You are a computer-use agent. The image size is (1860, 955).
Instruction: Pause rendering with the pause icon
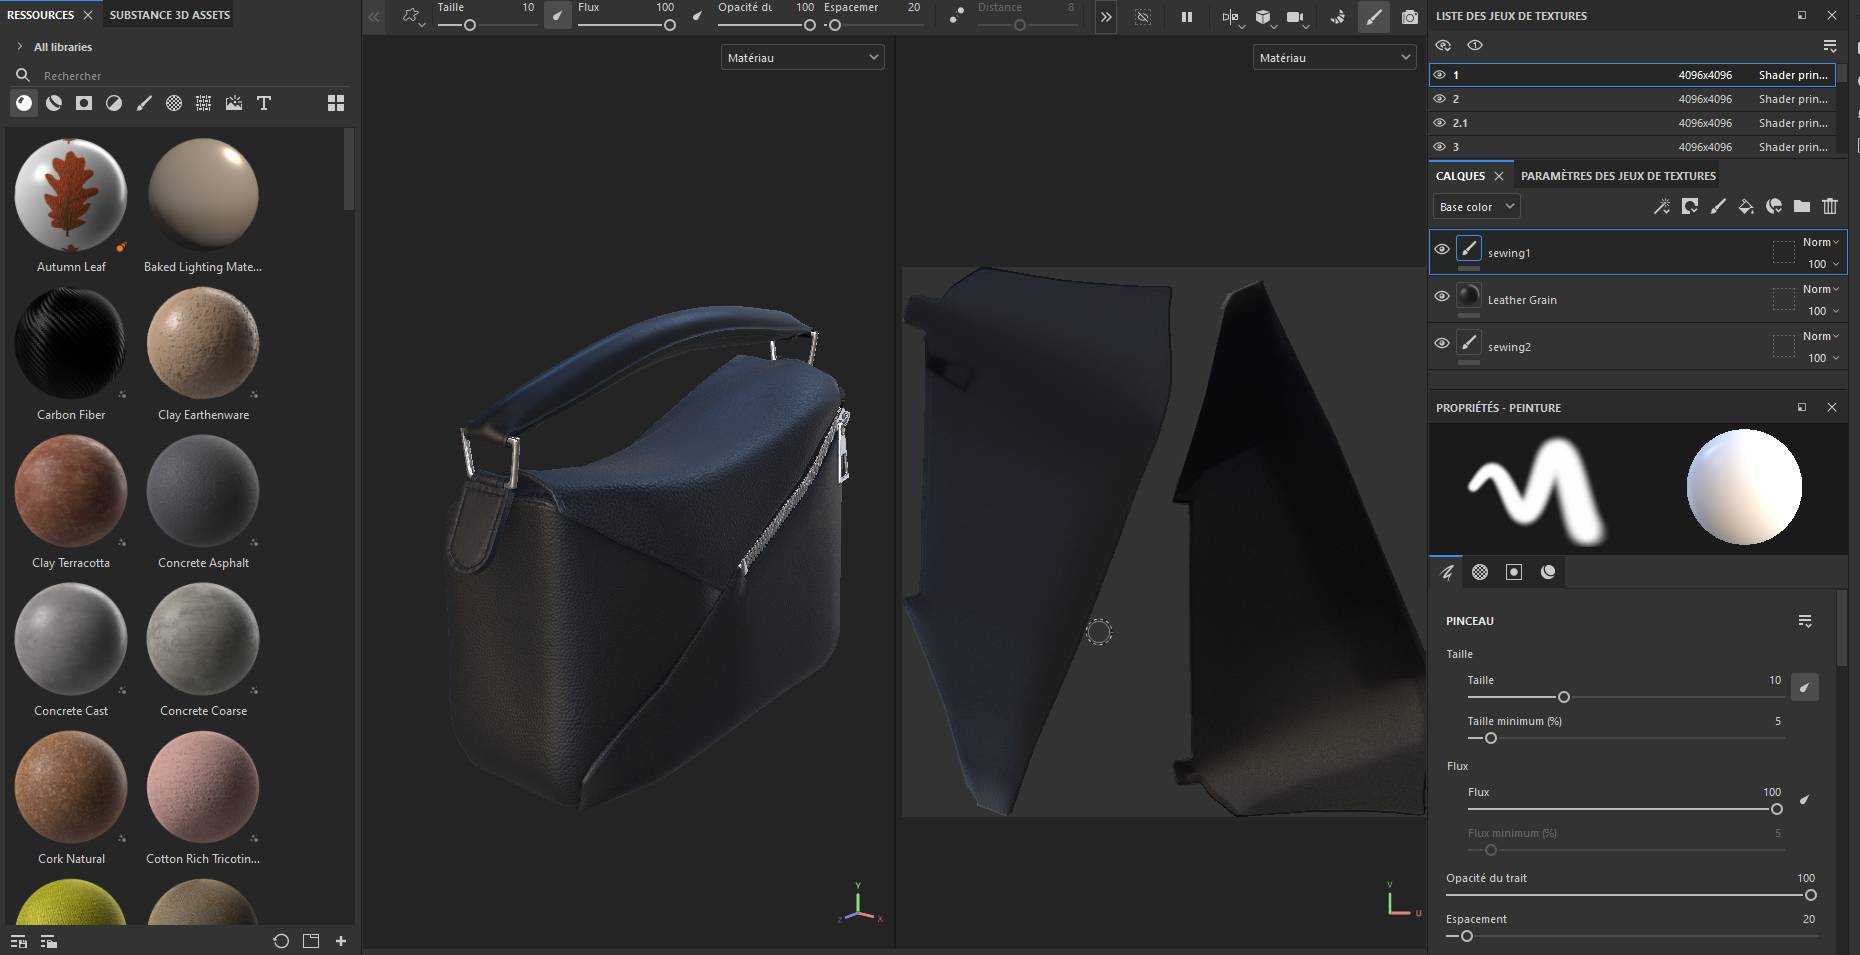tap(1187, 17)
